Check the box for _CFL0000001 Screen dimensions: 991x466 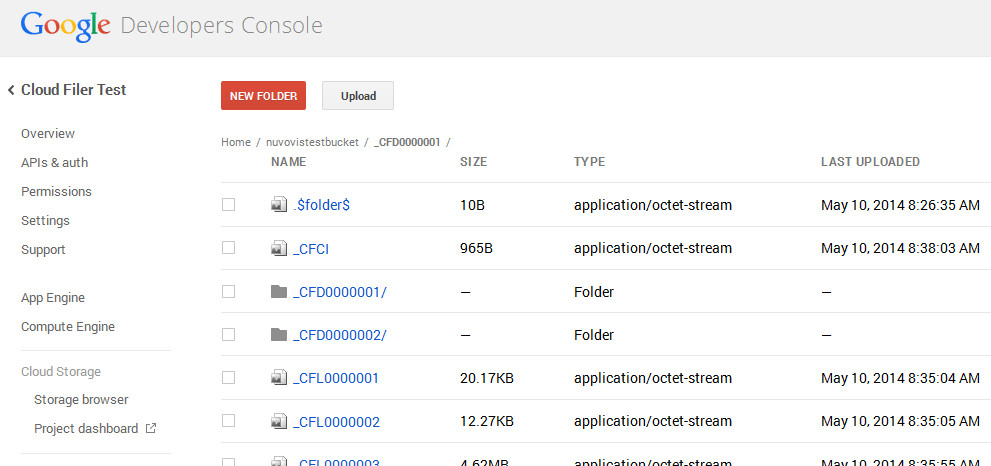[x=228, y=378]
